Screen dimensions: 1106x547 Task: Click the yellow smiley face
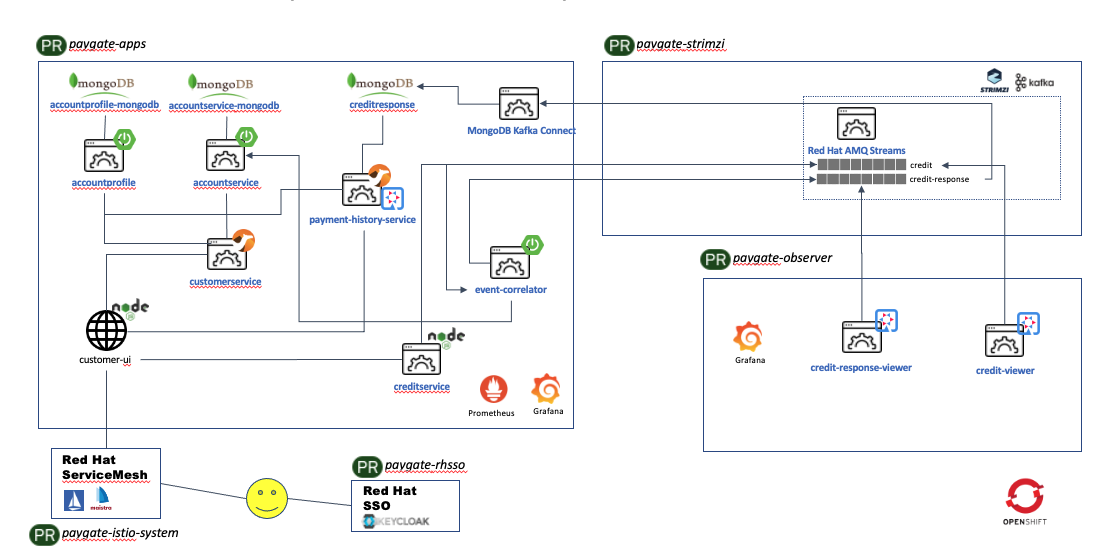click(x=267, y=498)
